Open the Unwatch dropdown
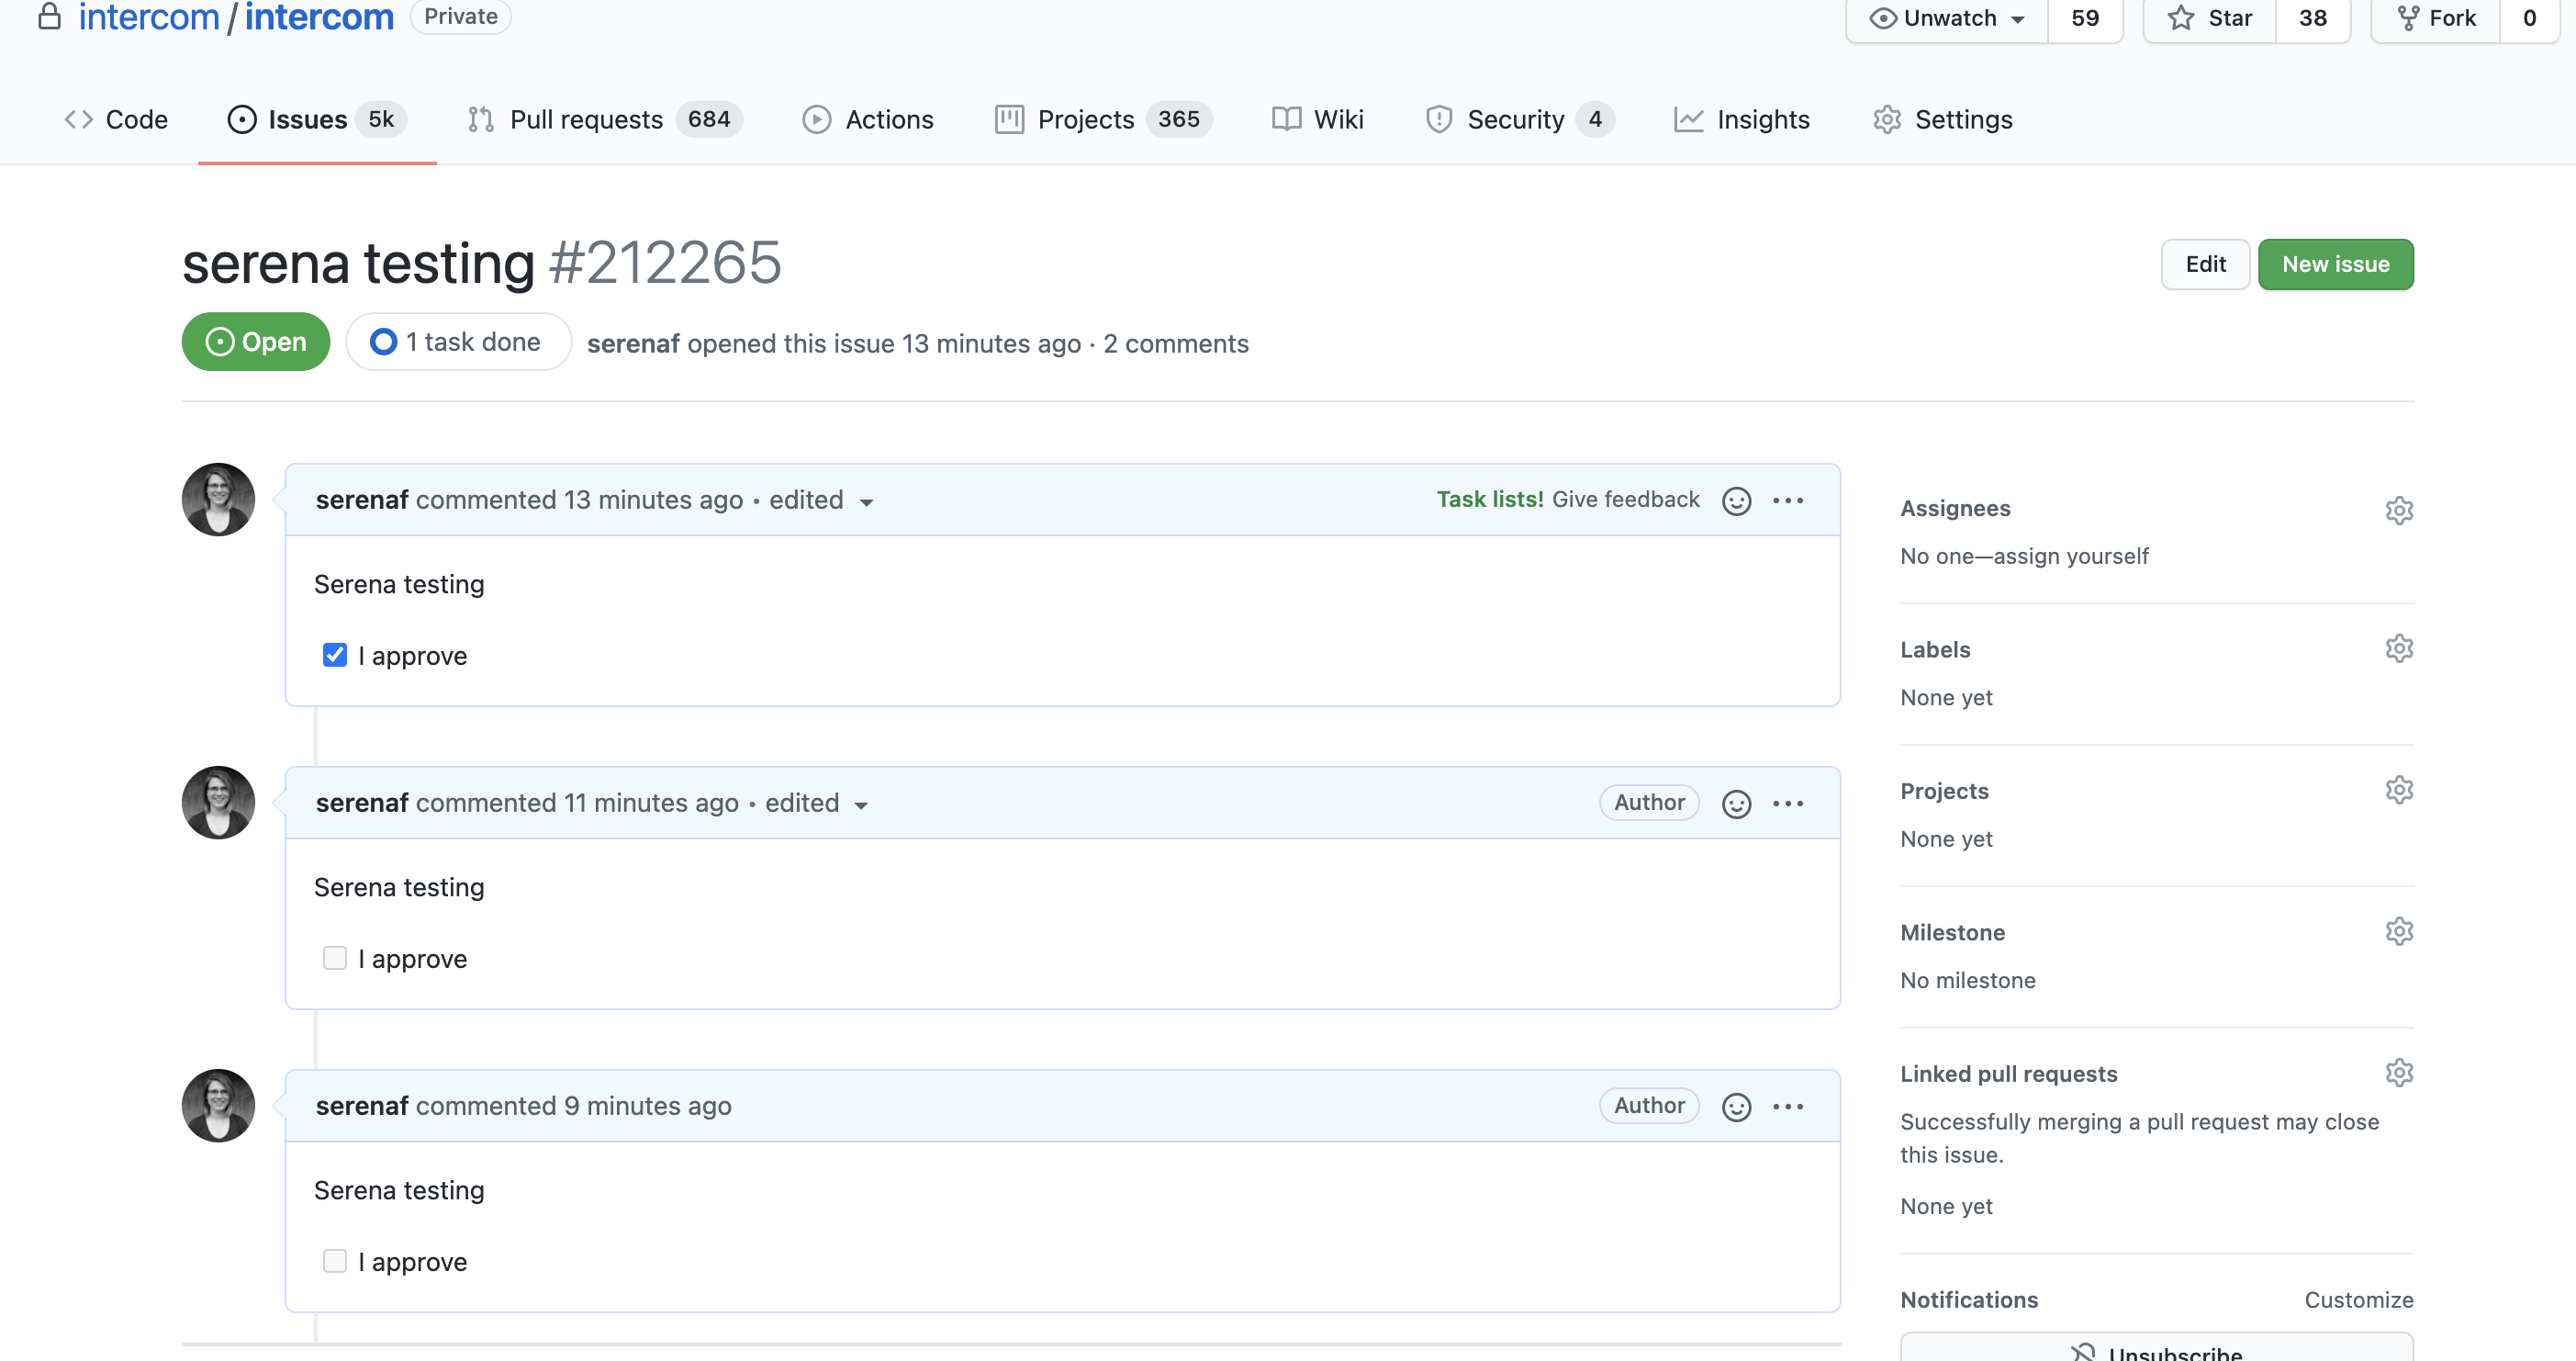Image resolution: width=2576 pixels, height=1361 pixels. pos(1947,18)
